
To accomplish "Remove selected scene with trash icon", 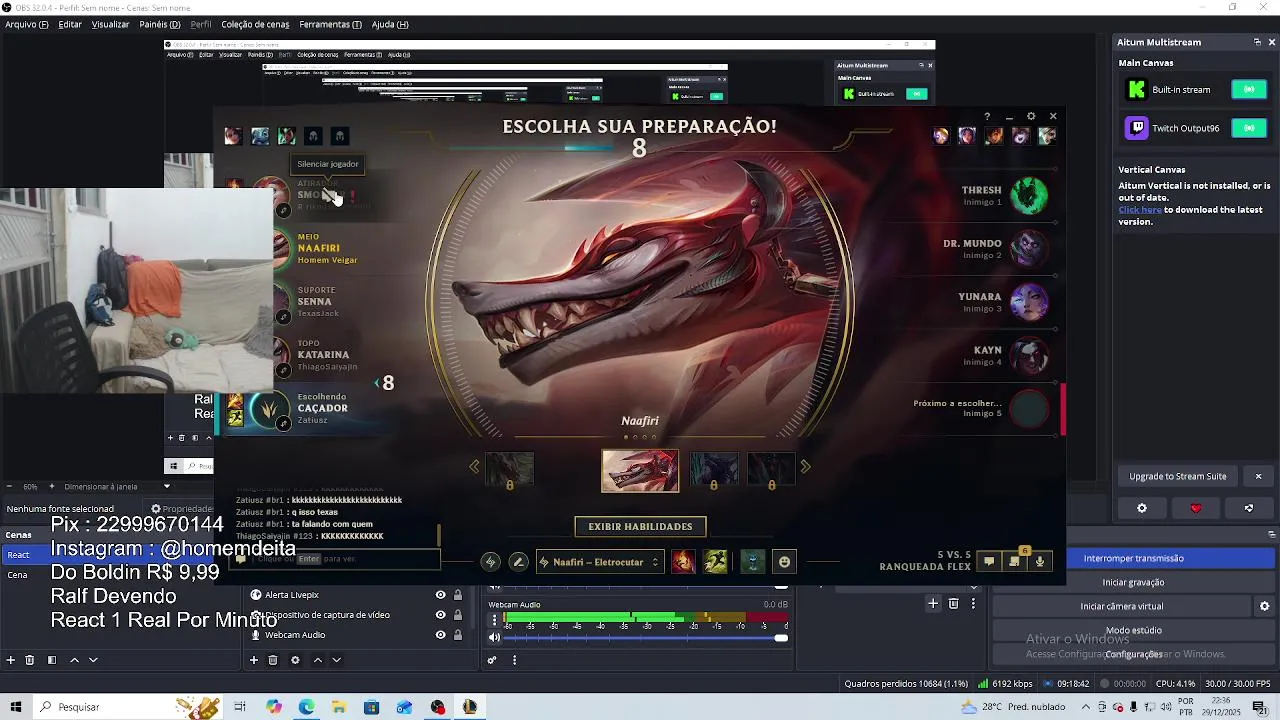I will [30, 660].
